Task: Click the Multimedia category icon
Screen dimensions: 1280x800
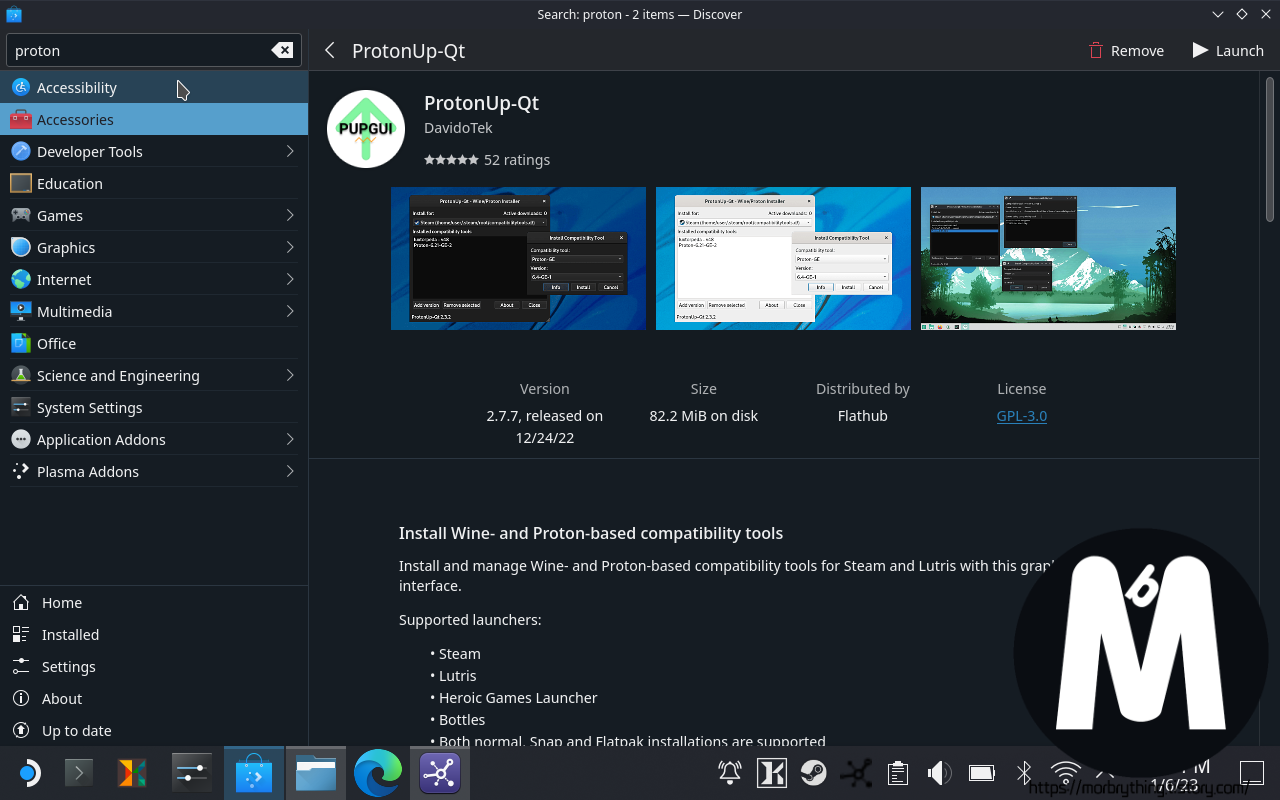Action: pyautogui.click(x=20, y=311)
